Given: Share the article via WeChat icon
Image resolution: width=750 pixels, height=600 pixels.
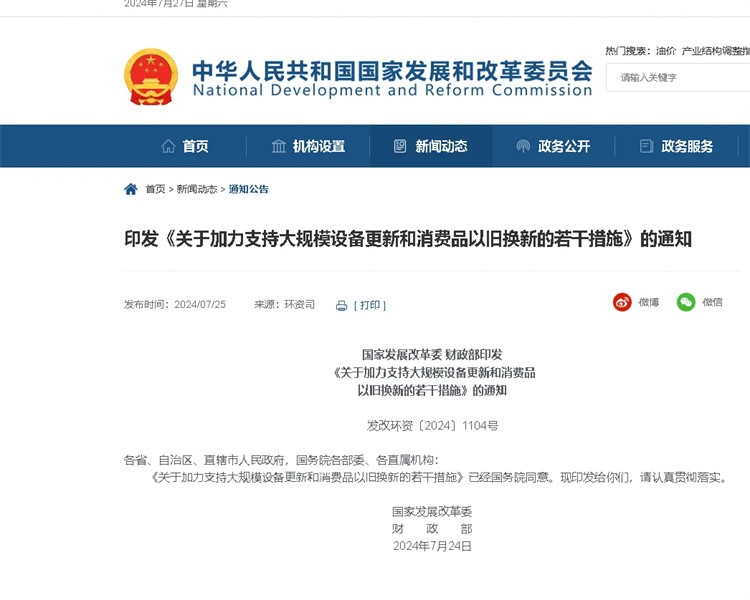Looking at the screenshot, I should pos(686,302).
